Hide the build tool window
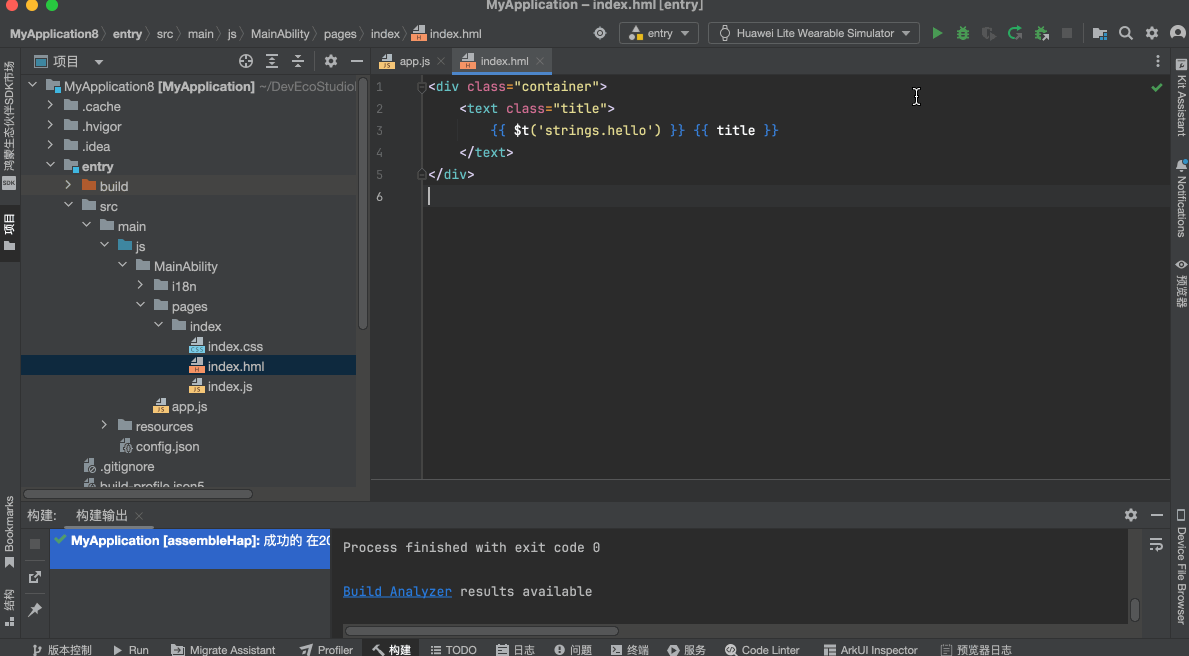Viewport: 1189px width, 656px height. [x=1156, y=515]
